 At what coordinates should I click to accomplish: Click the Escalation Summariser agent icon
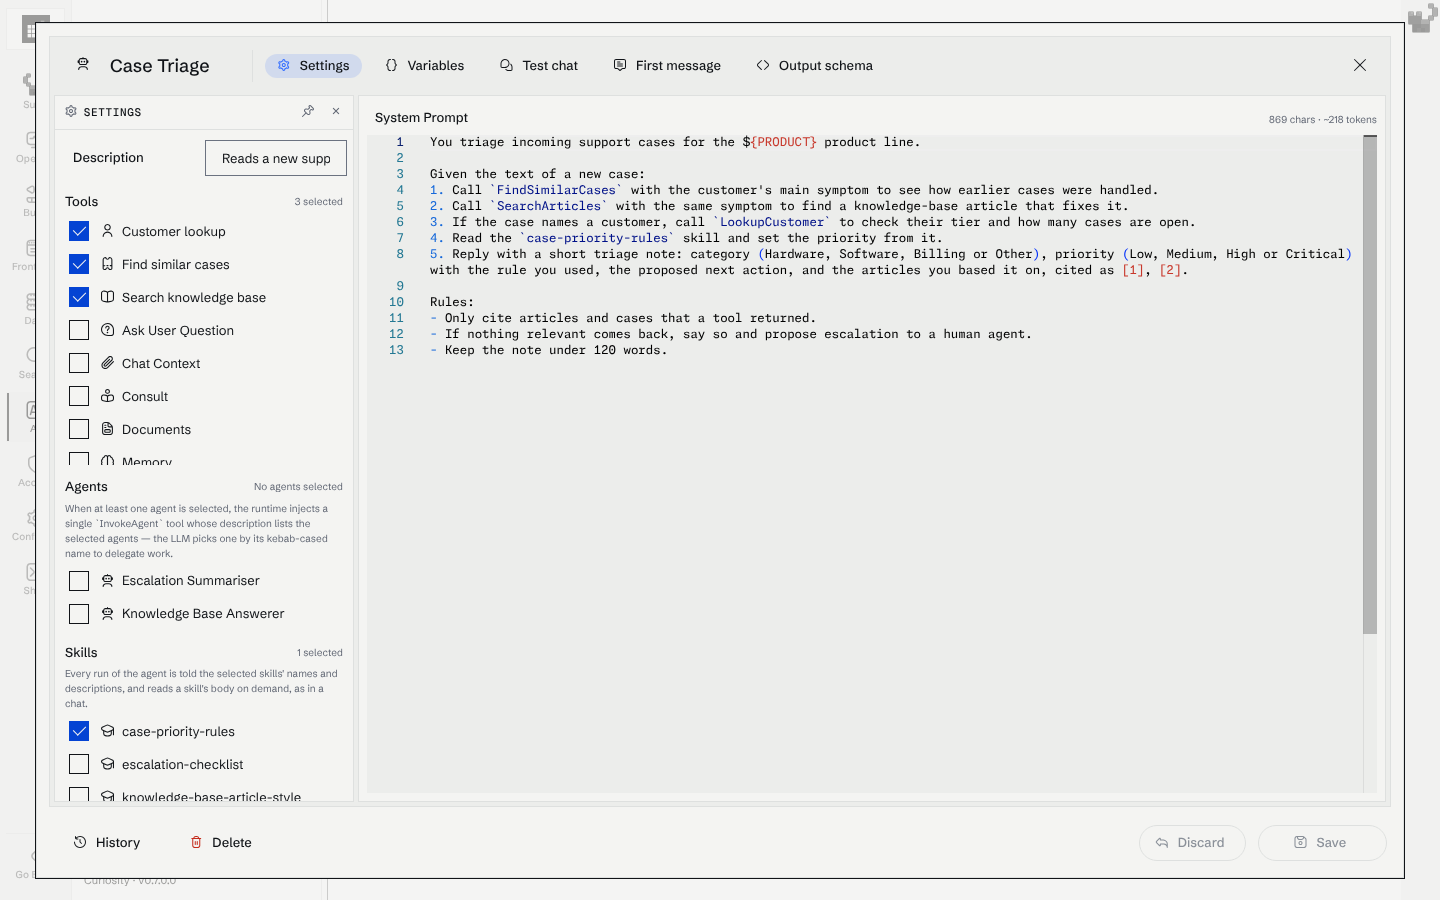coord(107,580)
